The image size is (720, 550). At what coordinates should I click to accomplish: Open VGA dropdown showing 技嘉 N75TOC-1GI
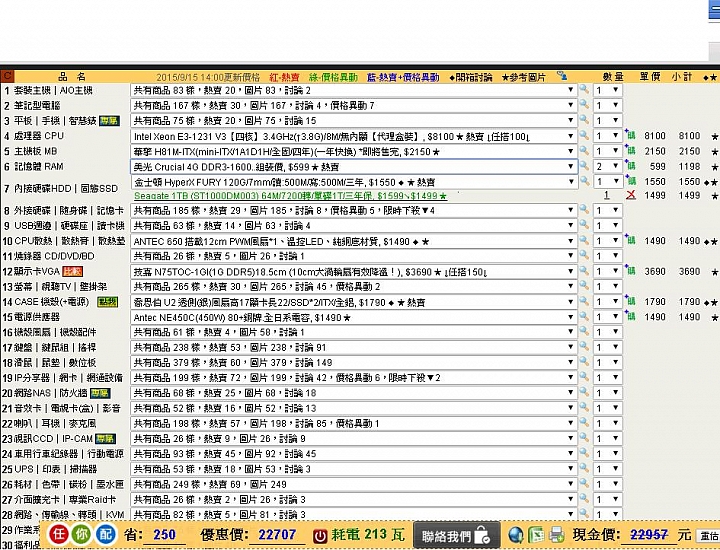coord(354,272)
